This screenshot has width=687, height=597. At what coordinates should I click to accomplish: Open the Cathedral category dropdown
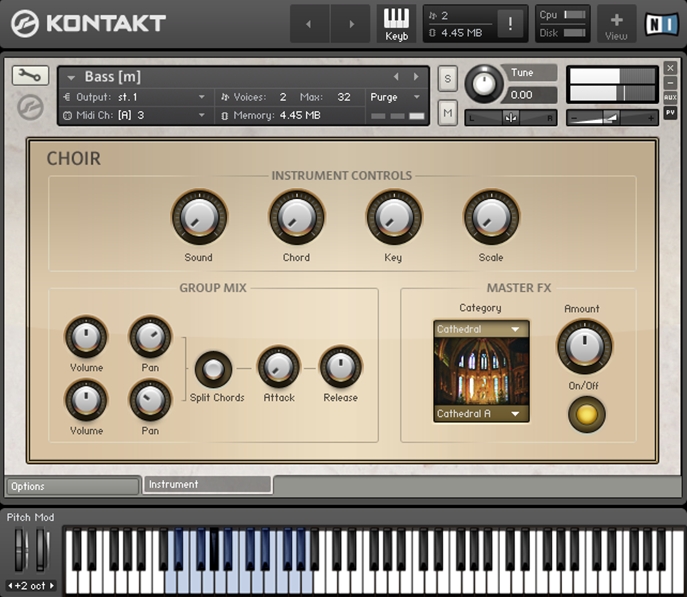481,329
